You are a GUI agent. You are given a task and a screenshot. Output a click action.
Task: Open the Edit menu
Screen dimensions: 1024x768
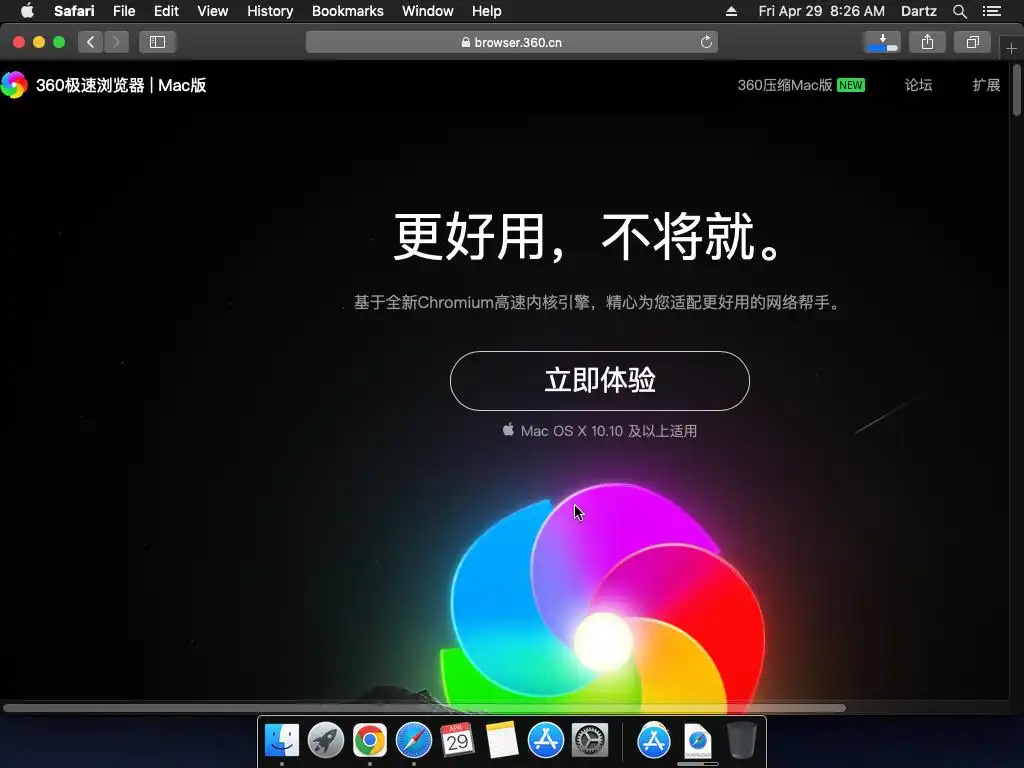[x=166, y=11]
